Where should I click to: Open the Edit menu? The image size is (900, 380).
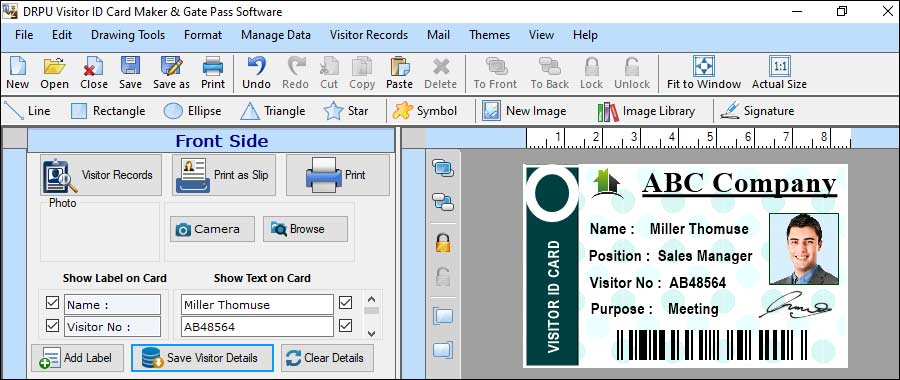click(62, 35)
